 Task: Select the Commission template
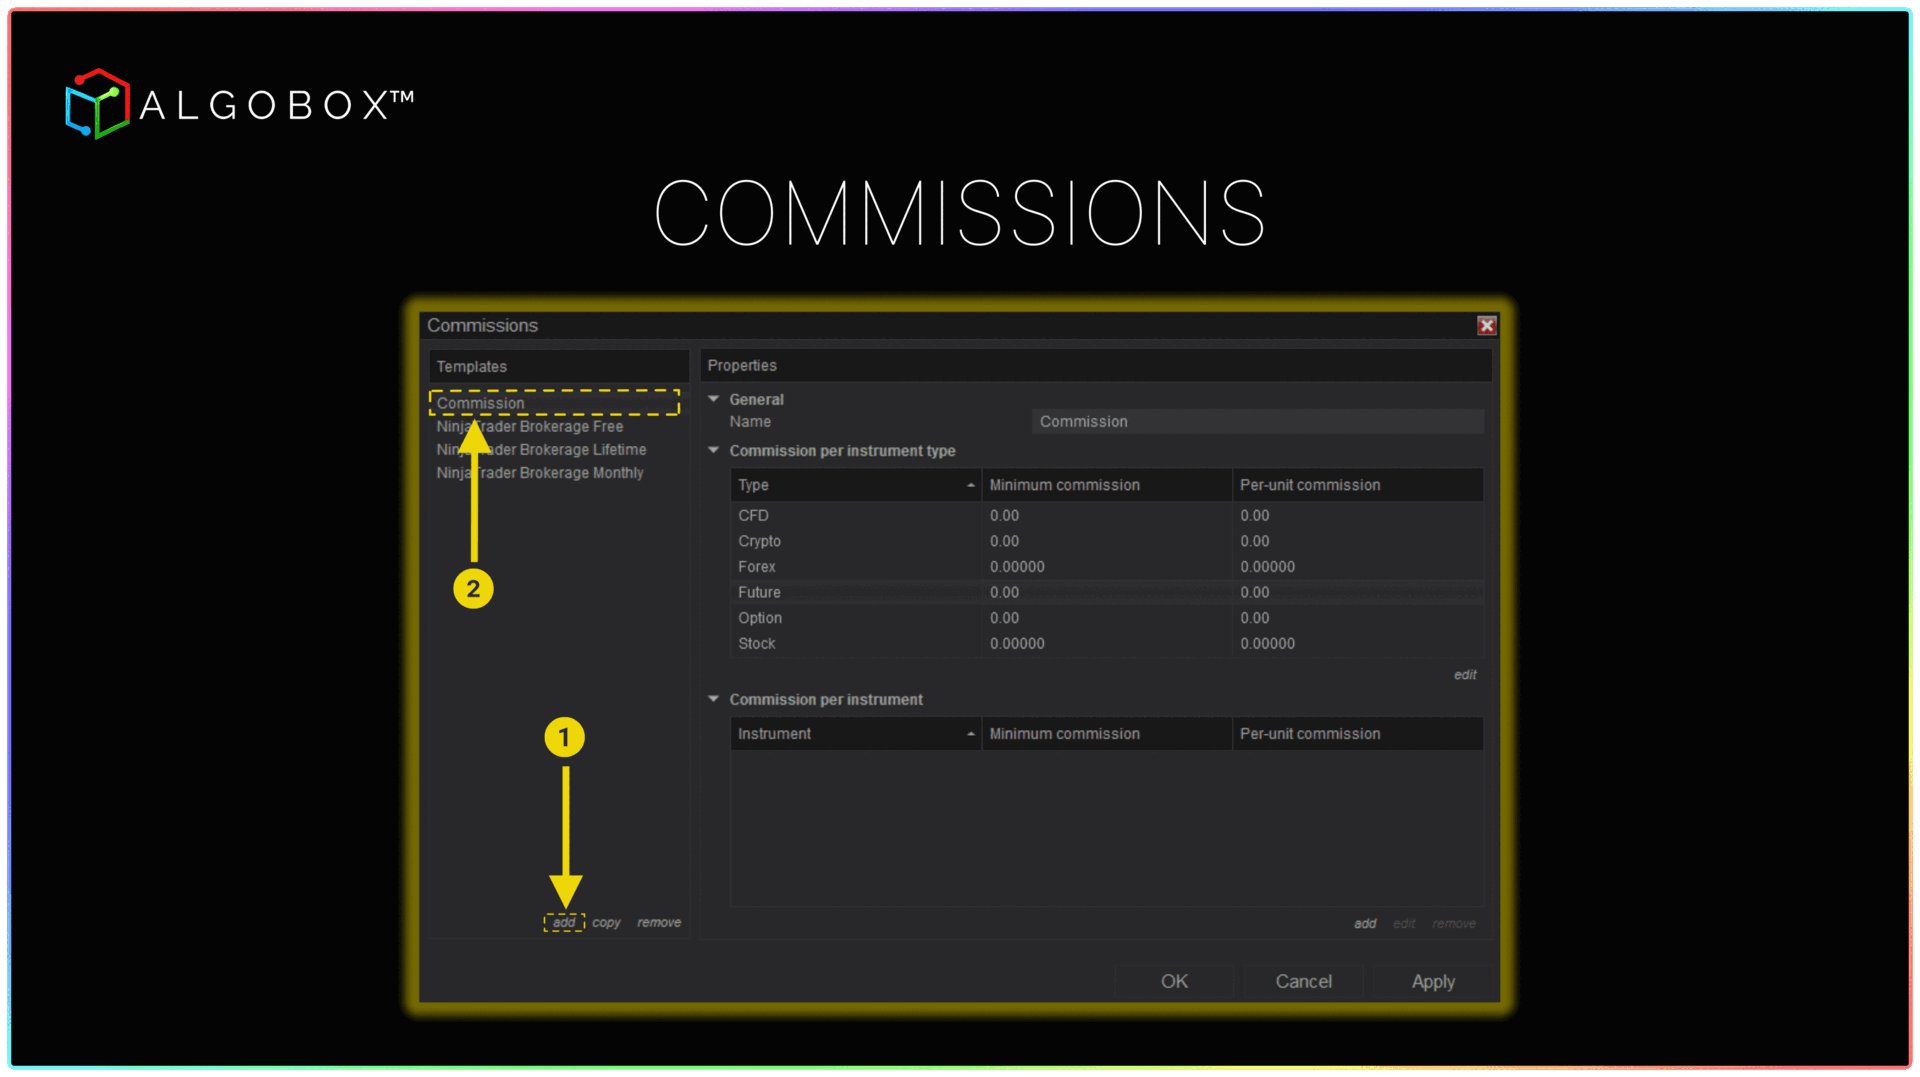(481, 403)
